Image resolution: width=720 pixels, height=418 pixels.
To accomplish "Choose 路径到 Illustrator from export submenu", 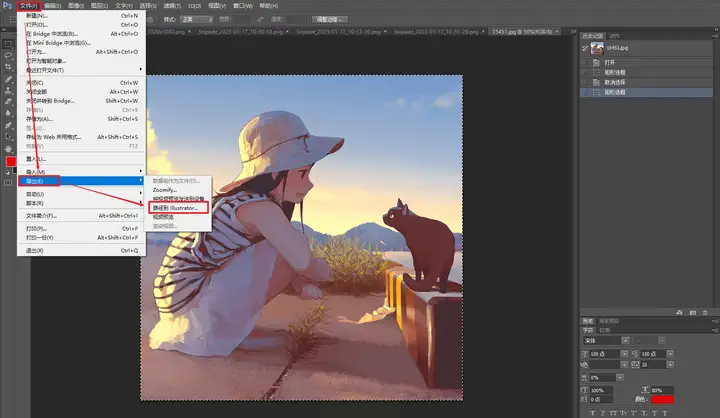I will [x=176, y=207].
